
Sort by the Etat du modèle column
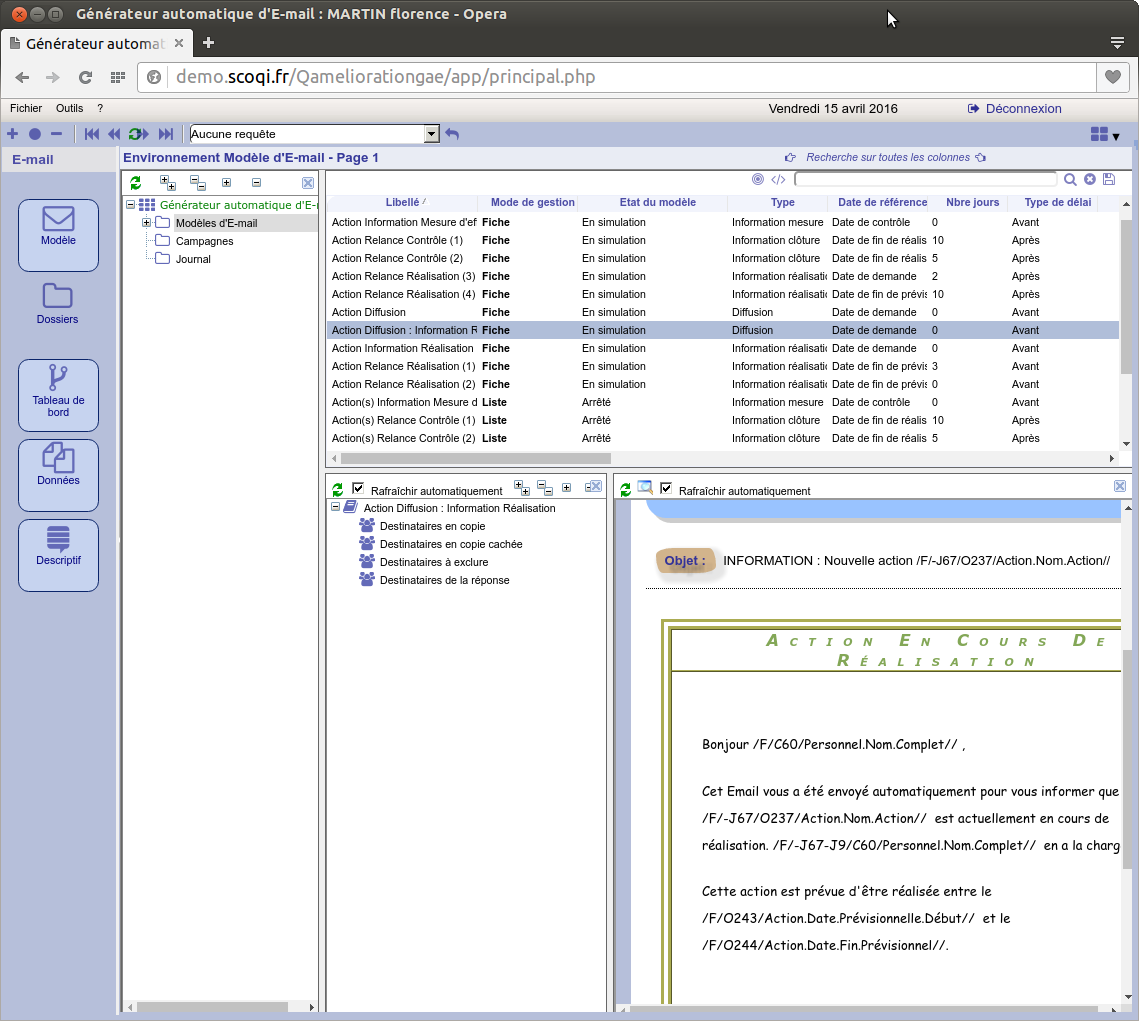[x=657, y=202]
